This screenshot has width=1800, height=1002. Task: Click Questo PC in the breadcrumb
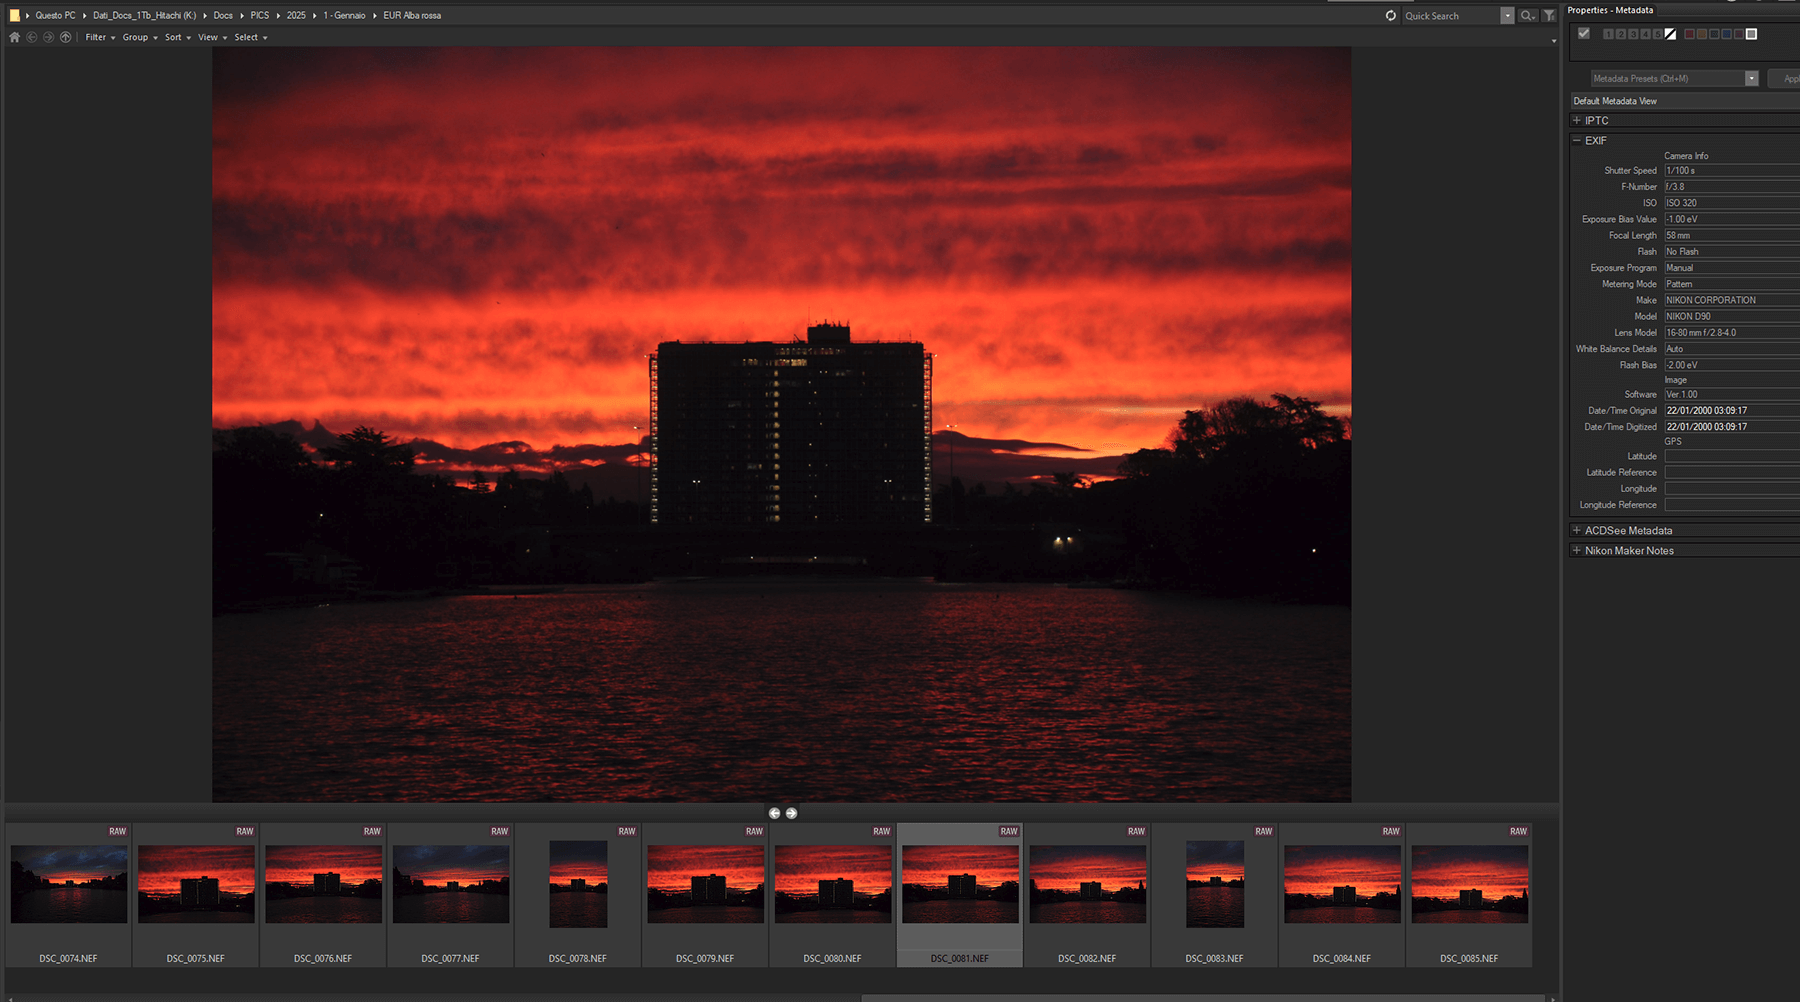pyautogui.click(x=55, y=15)
